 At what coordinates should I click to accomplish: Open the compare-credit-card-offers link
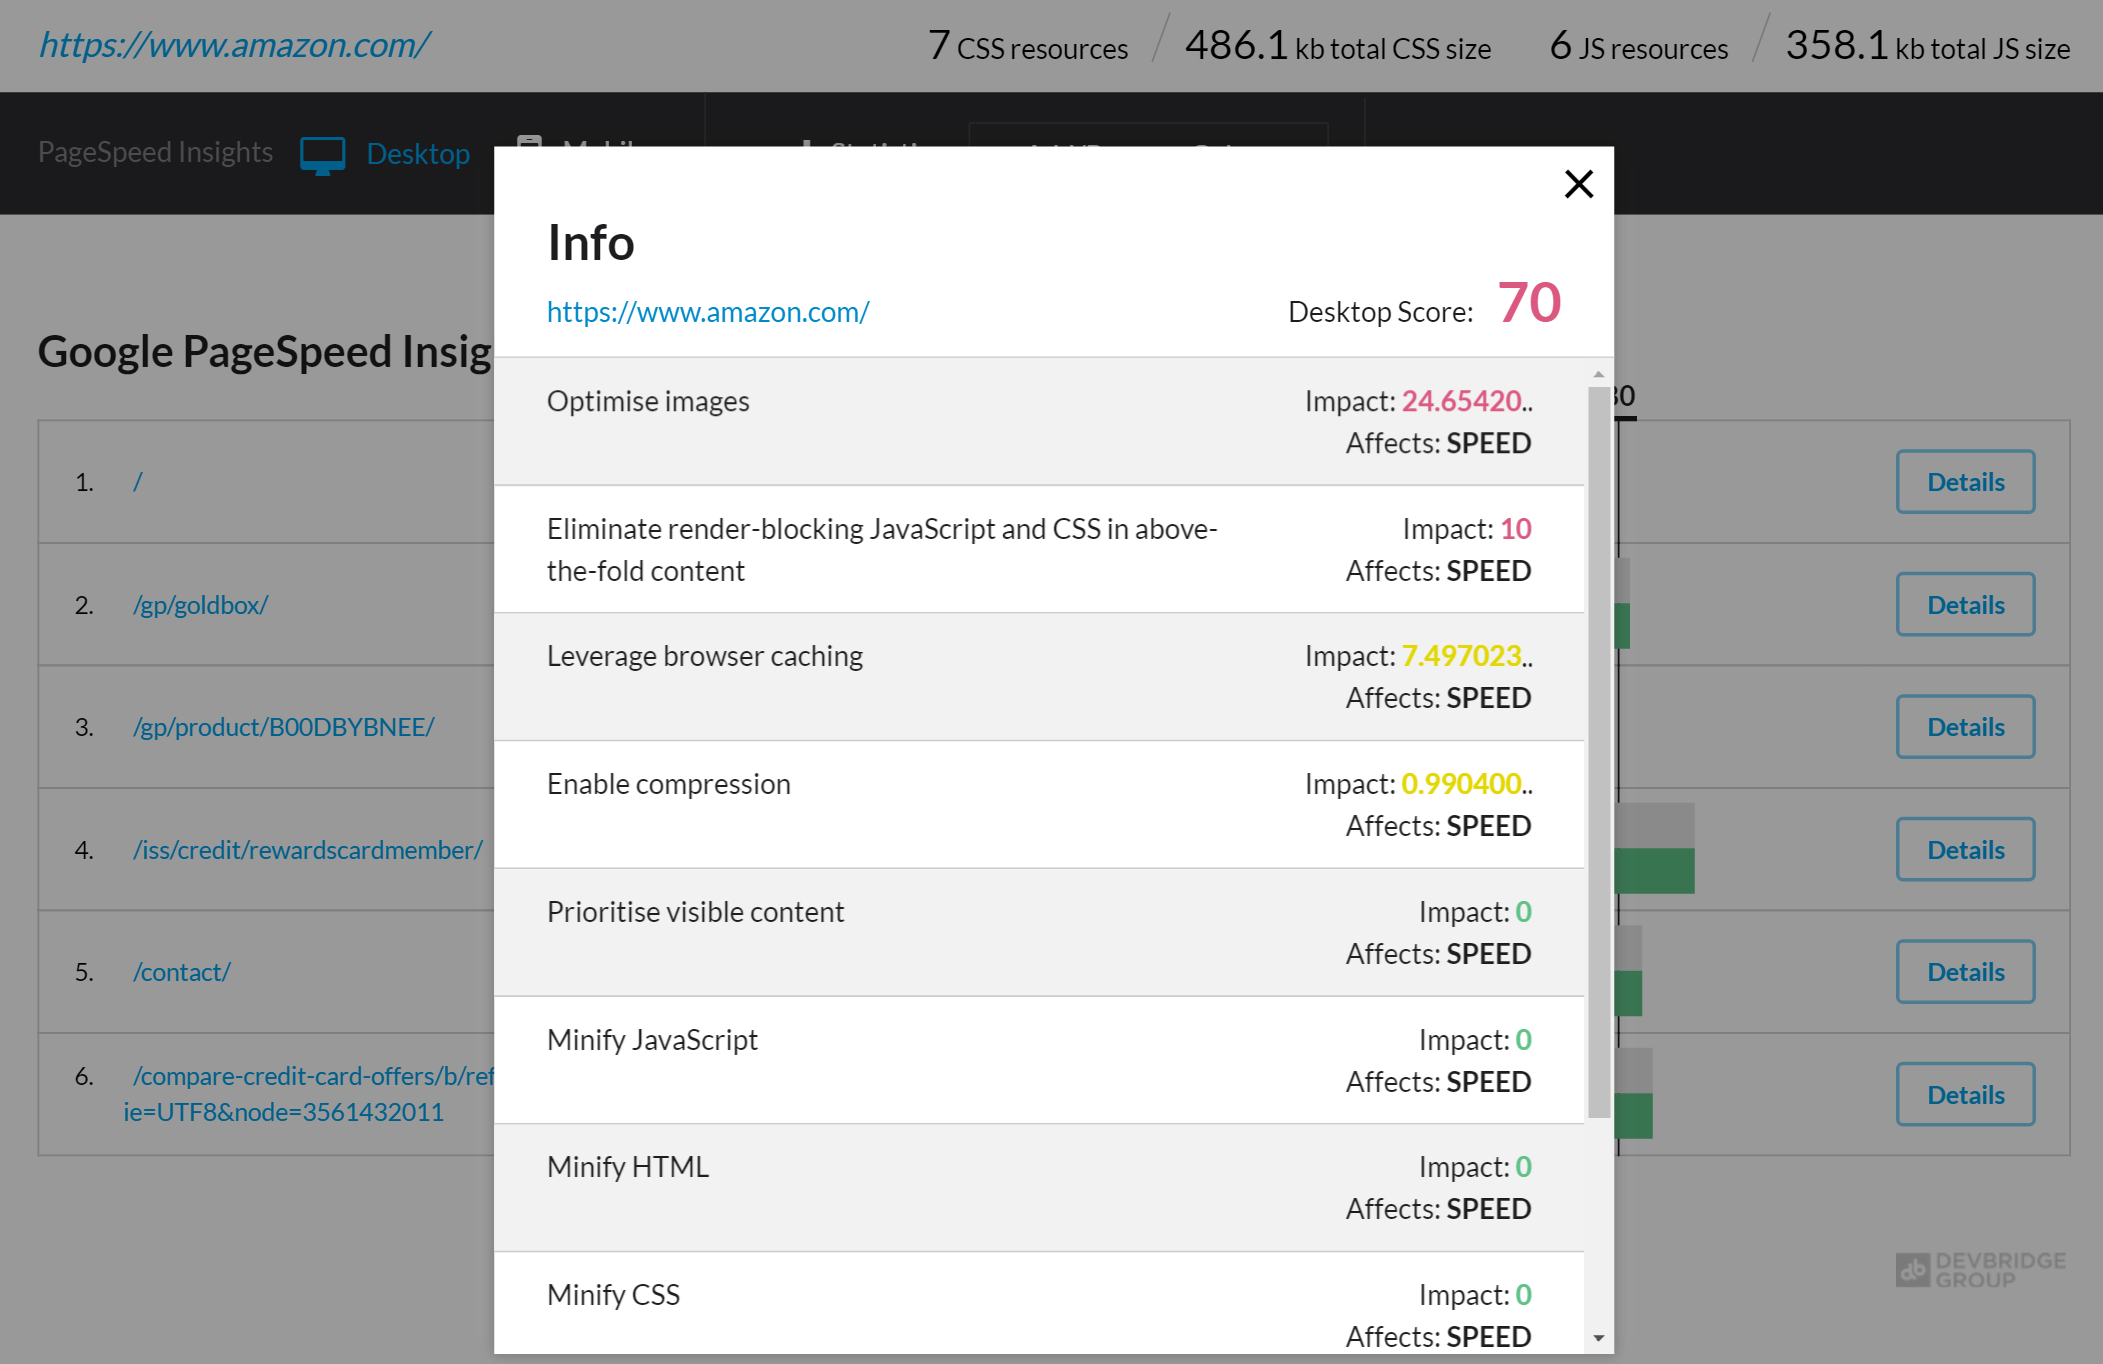point(308,1093)
